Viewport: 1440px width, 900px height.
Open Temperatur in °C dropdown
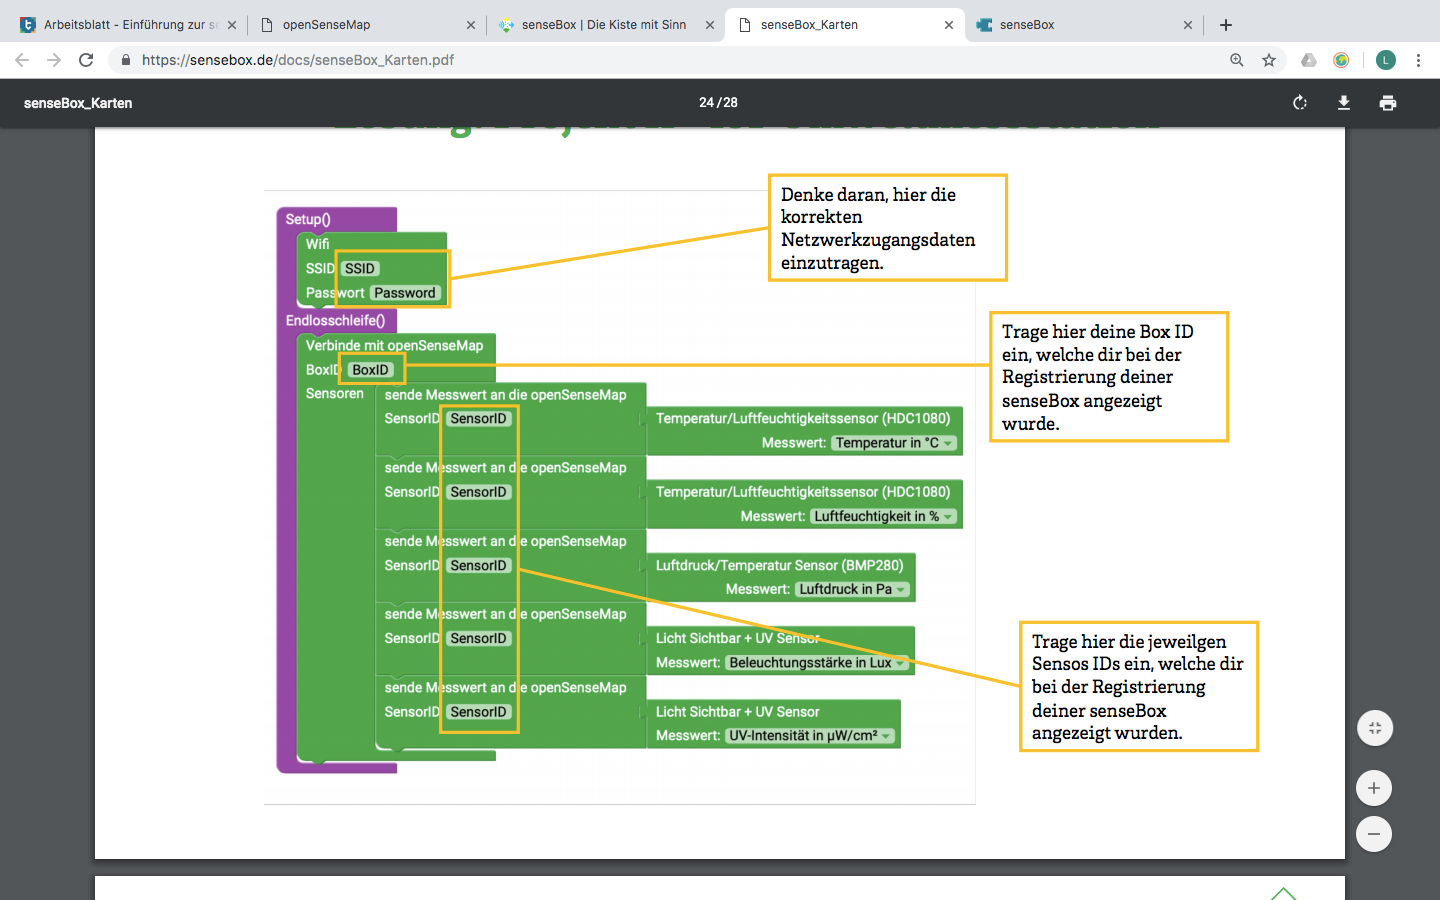click(895, 443)
